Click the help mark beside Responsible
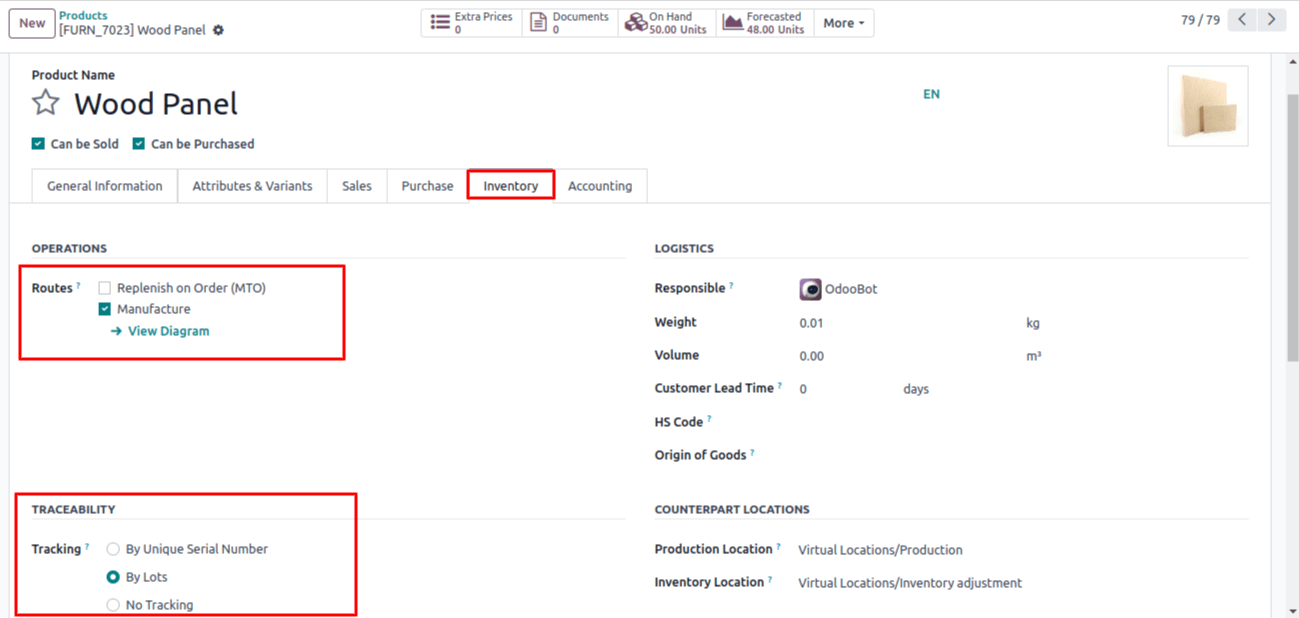 click(x=731, y=286)
